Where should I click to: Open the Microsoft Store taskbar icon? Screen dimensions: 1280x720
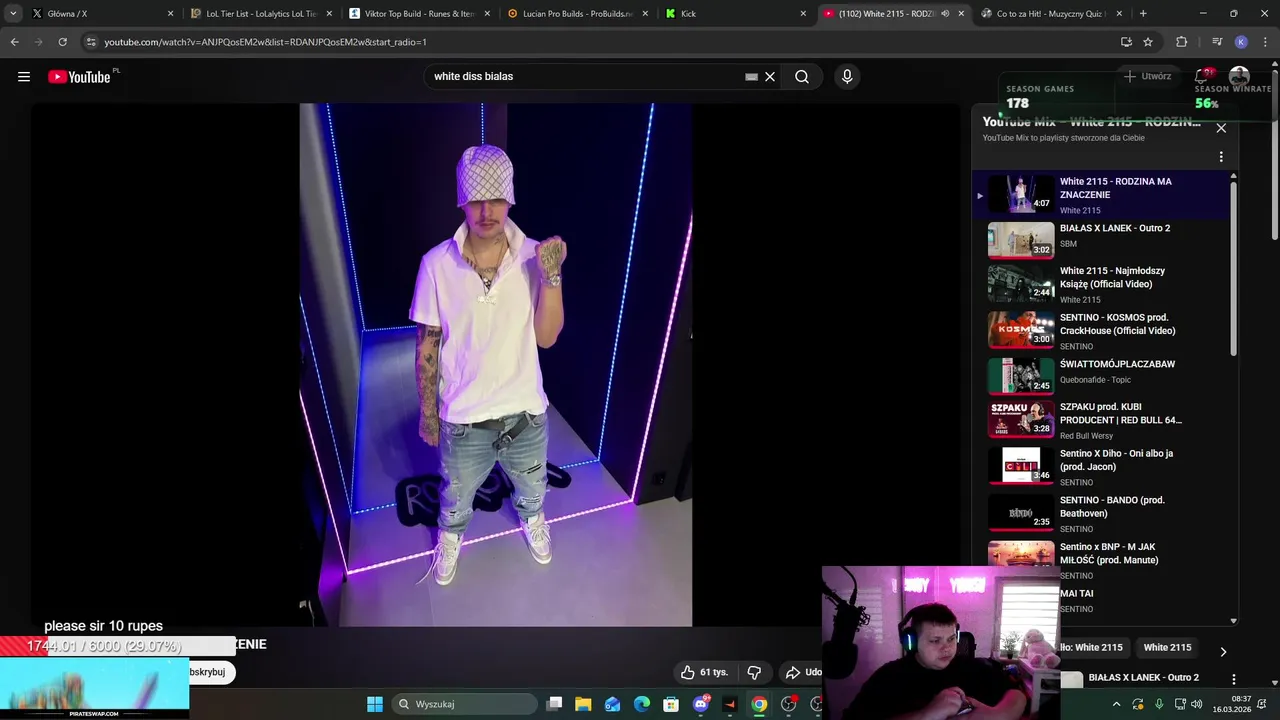(671, 704)
